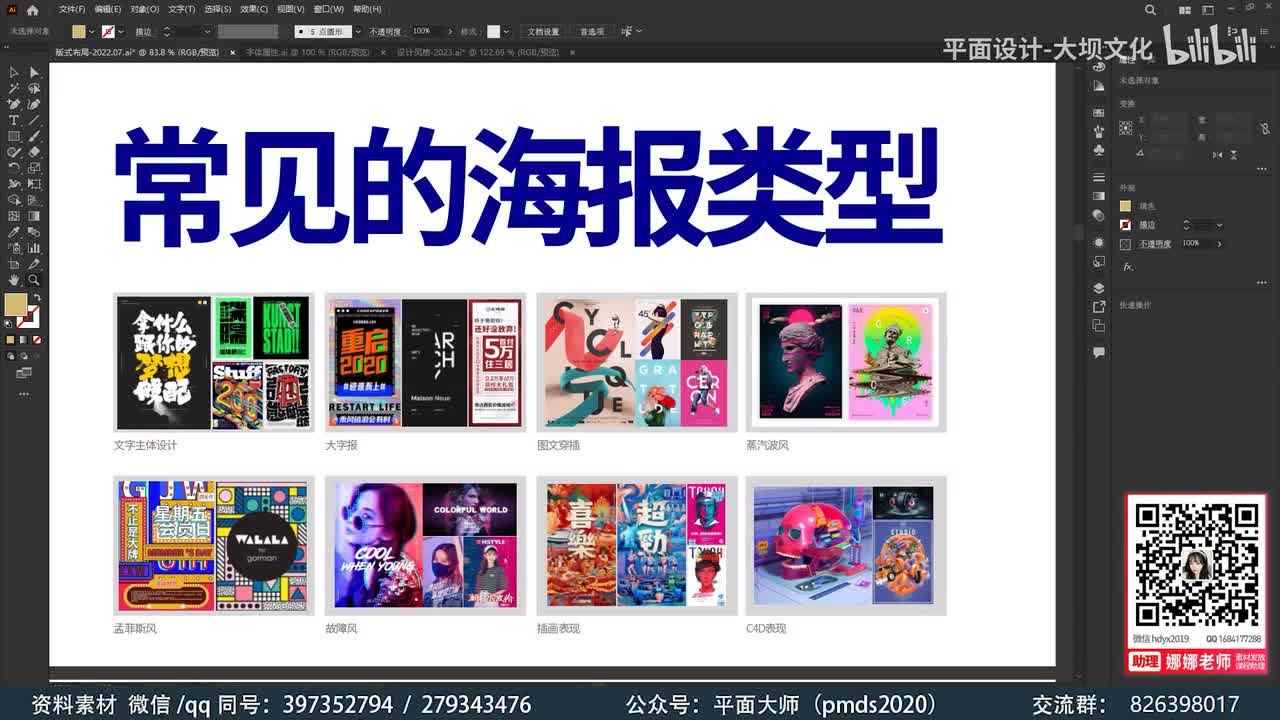Select the Line Segment tool
This screenshot has height=720, width=1280.
34,120
